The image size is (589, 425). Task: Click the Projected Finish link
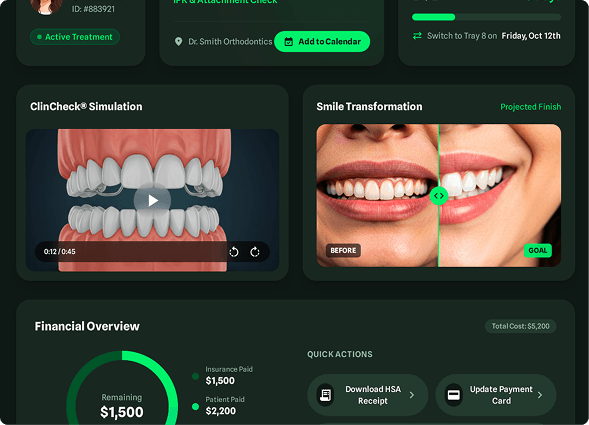530,107
